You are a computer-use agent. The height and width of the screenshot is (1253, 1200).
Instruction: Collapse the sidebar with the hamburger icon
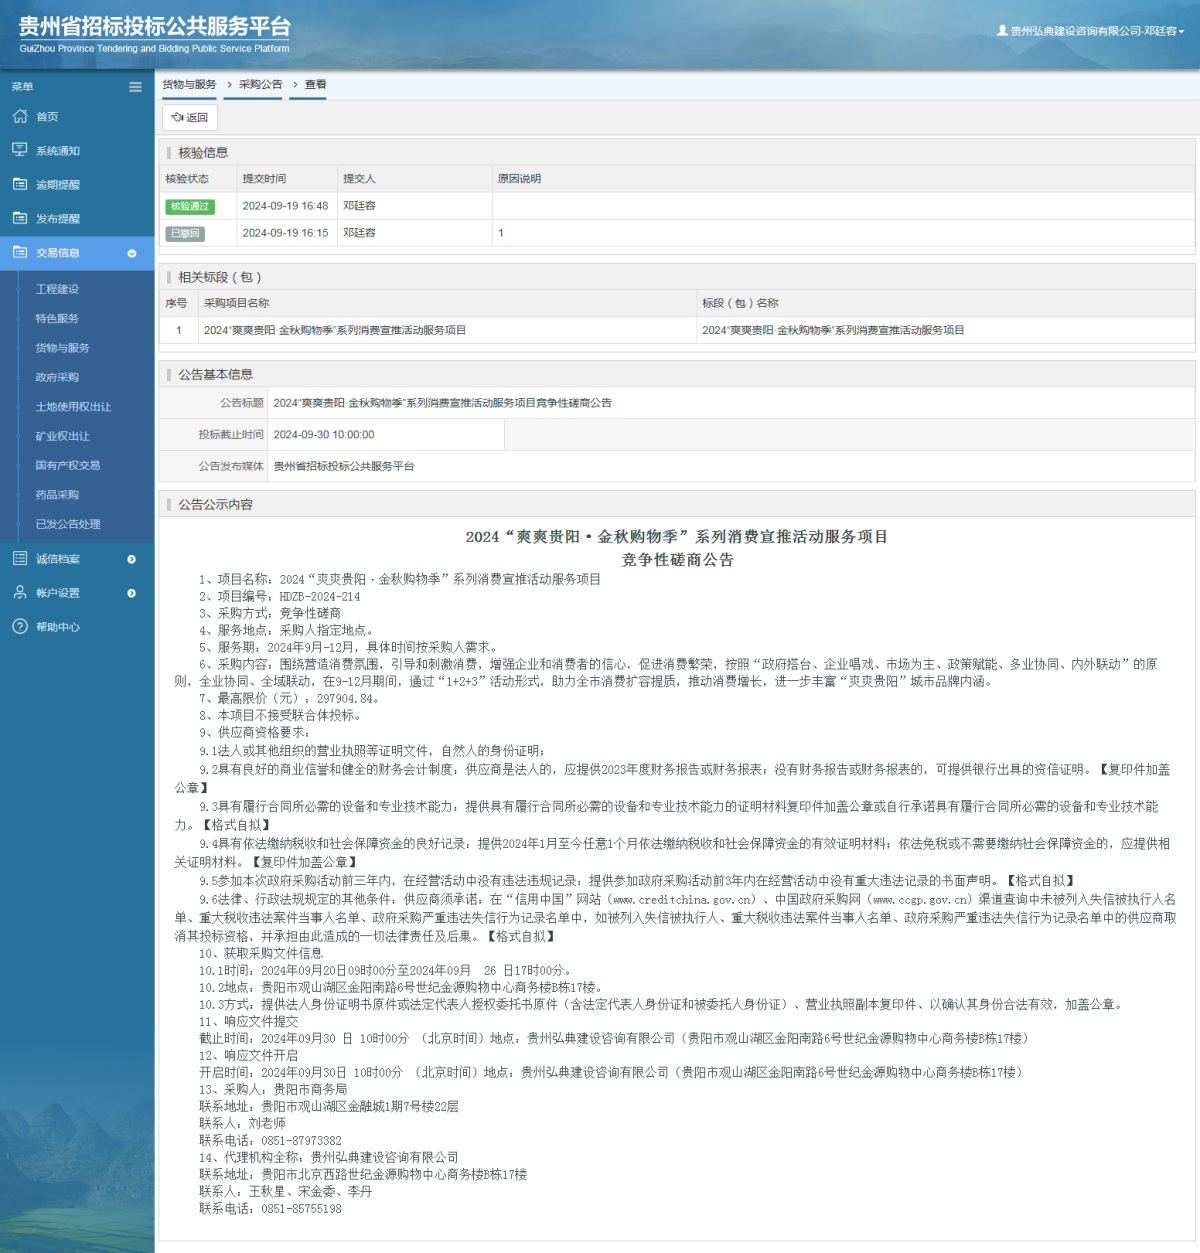pyautogui.click(x=135, y=87)
